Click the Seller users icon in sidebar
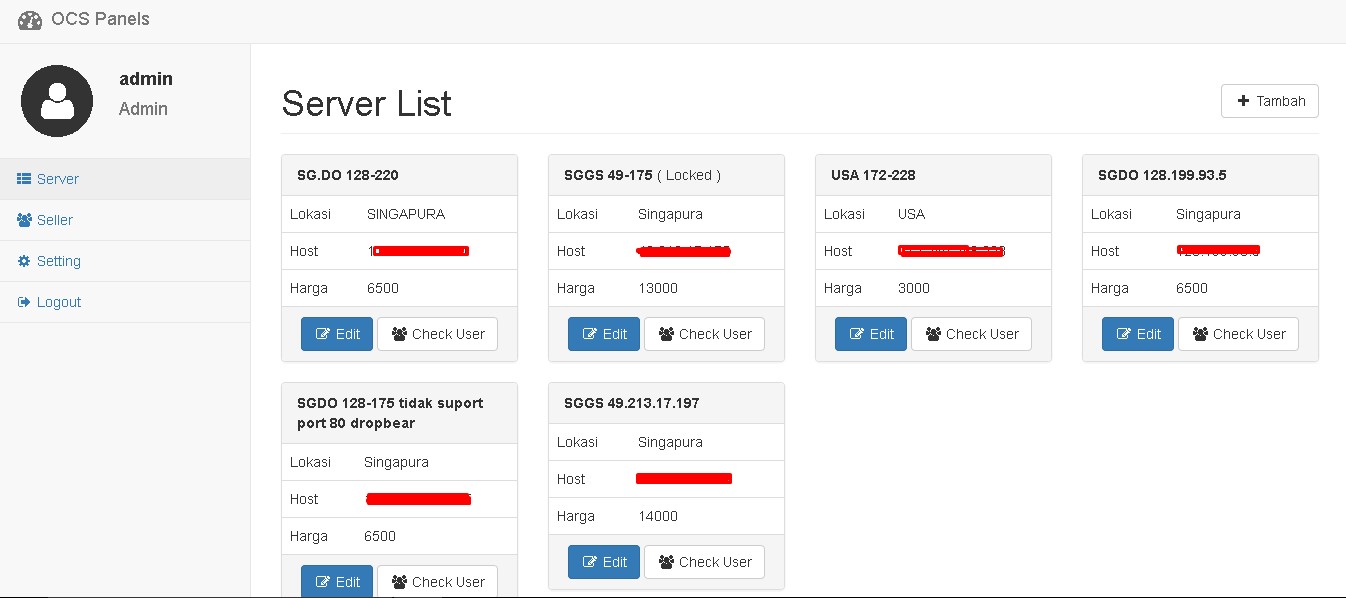1346x598 pixels. tap(22, 219)
